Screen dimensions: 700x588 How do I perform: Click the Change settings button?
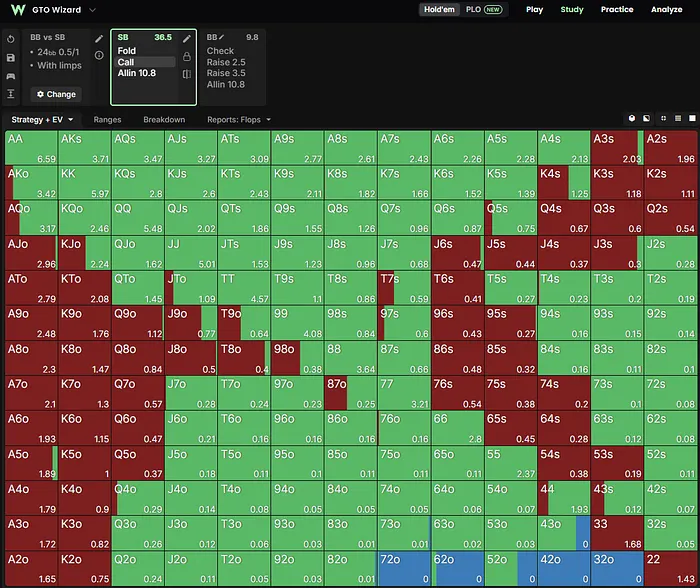point(56,94)
